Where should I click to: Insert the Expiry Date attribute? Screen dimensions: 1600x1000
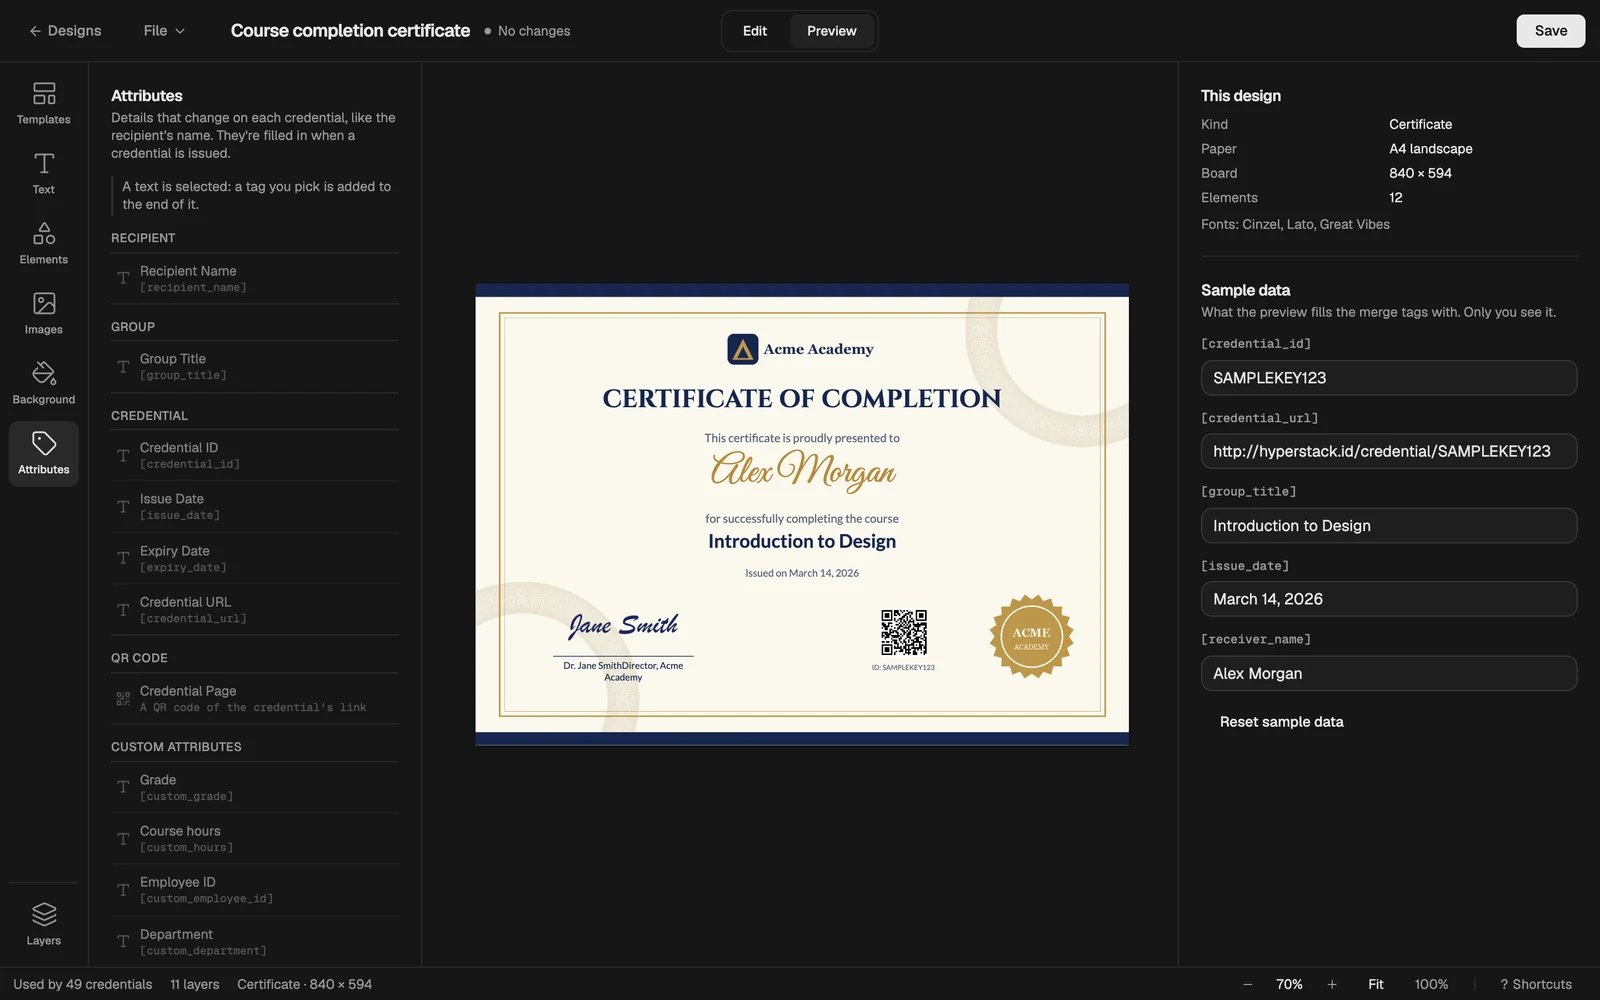pos(255,559)
